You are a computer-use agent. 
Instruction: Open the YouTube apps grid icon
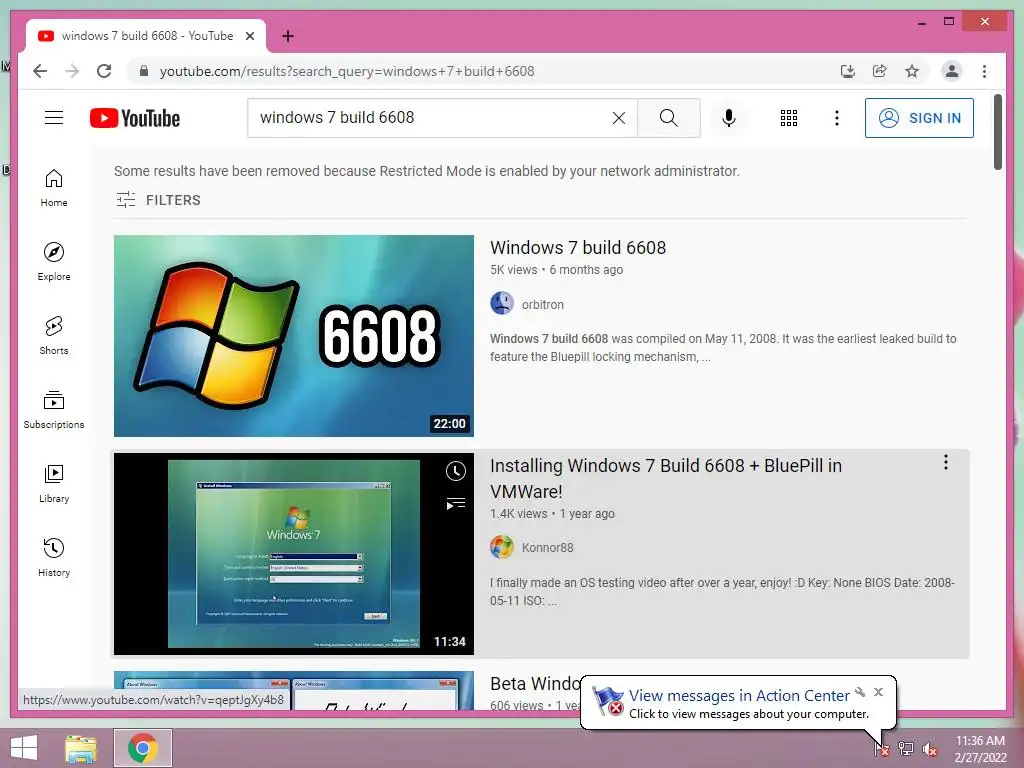789,118
